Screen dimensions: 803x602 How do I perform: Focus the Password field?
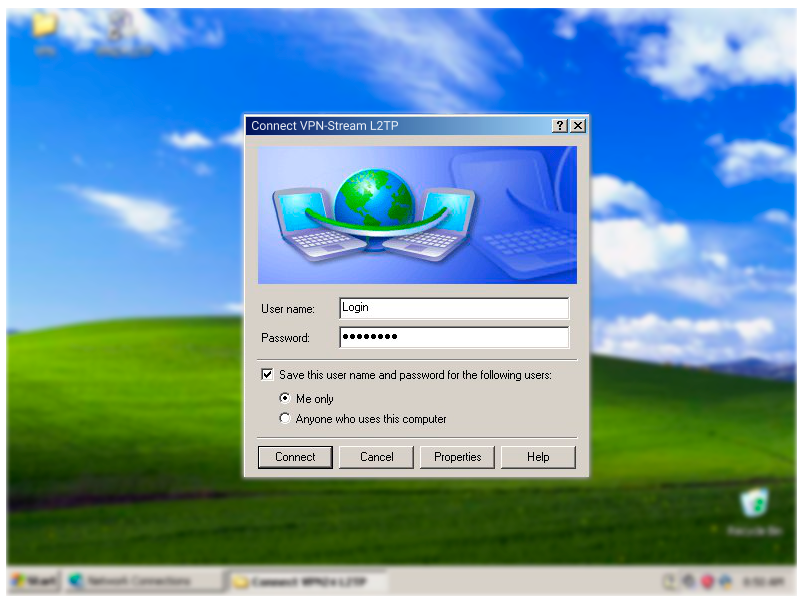454,337
